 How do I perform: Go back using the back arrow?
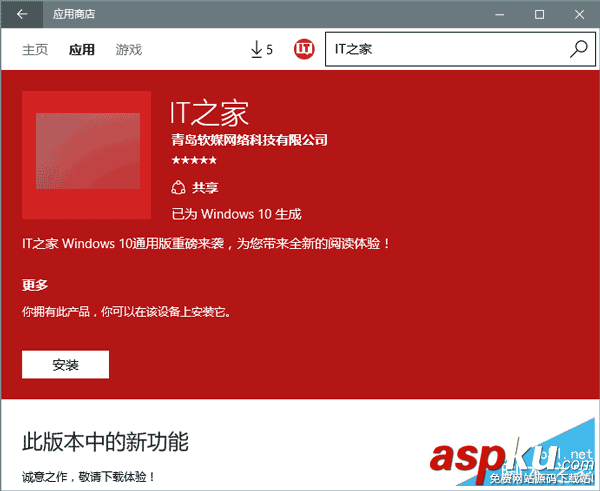tap(22, 14)
